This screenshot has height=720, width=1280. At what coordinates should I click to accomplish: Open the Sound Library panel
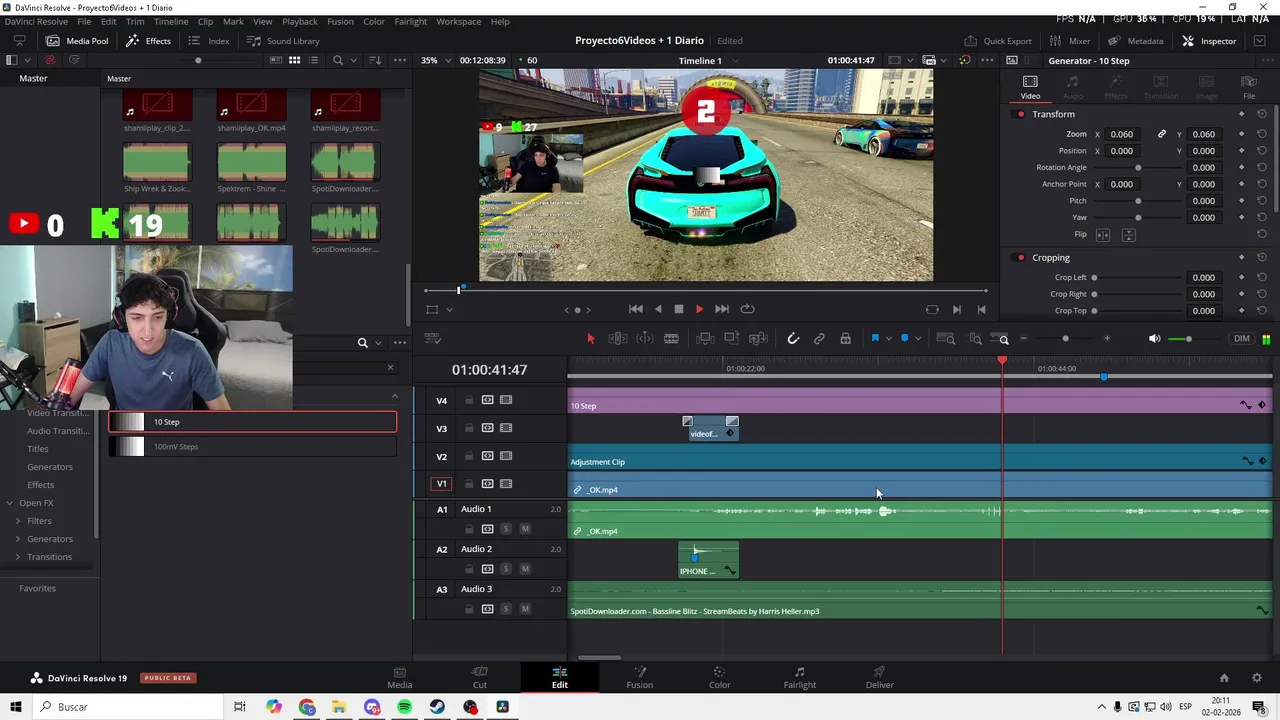tap(283, 41)
